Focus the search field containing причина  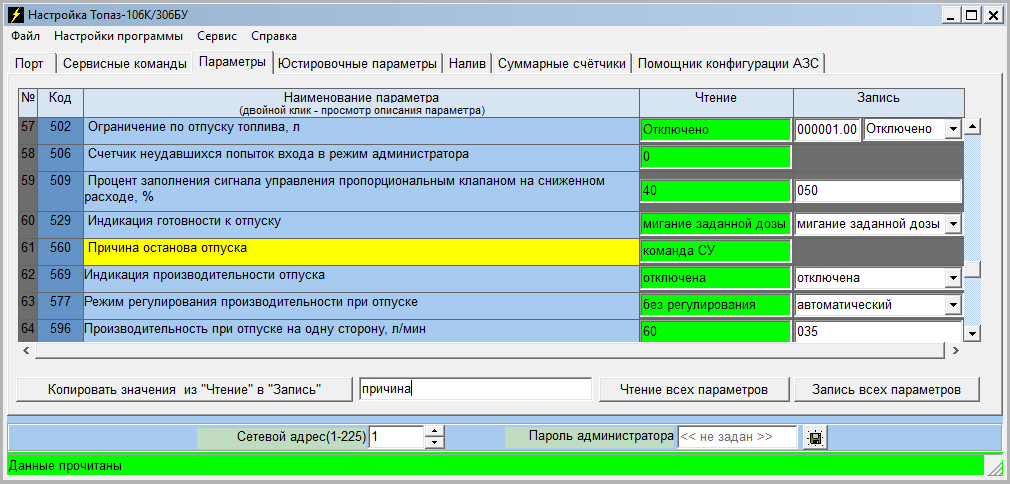(475, 389)
